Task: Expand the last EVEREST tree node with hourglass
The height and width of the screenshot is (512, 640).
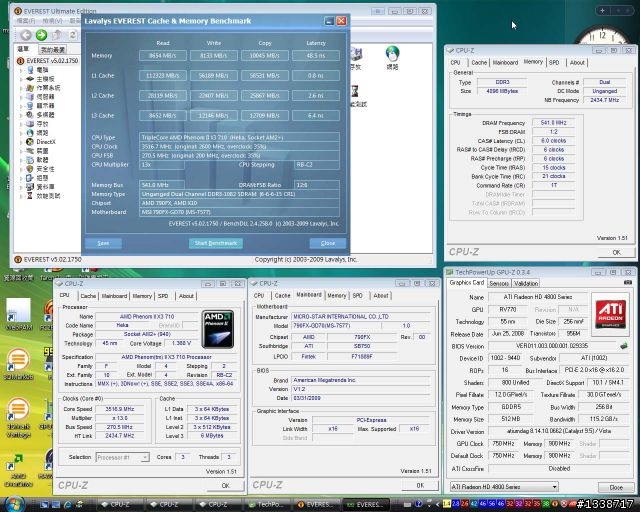Action: click(x=21, y=196)
